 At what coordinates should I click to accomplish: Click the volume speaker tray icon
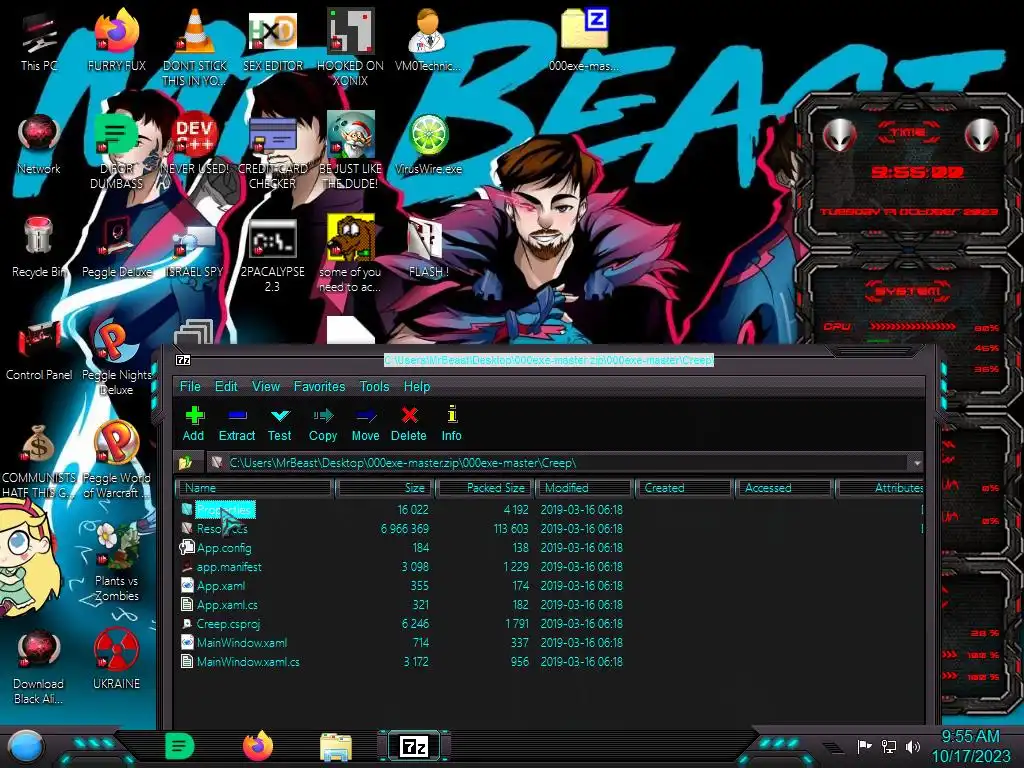[x=913, y=746]
